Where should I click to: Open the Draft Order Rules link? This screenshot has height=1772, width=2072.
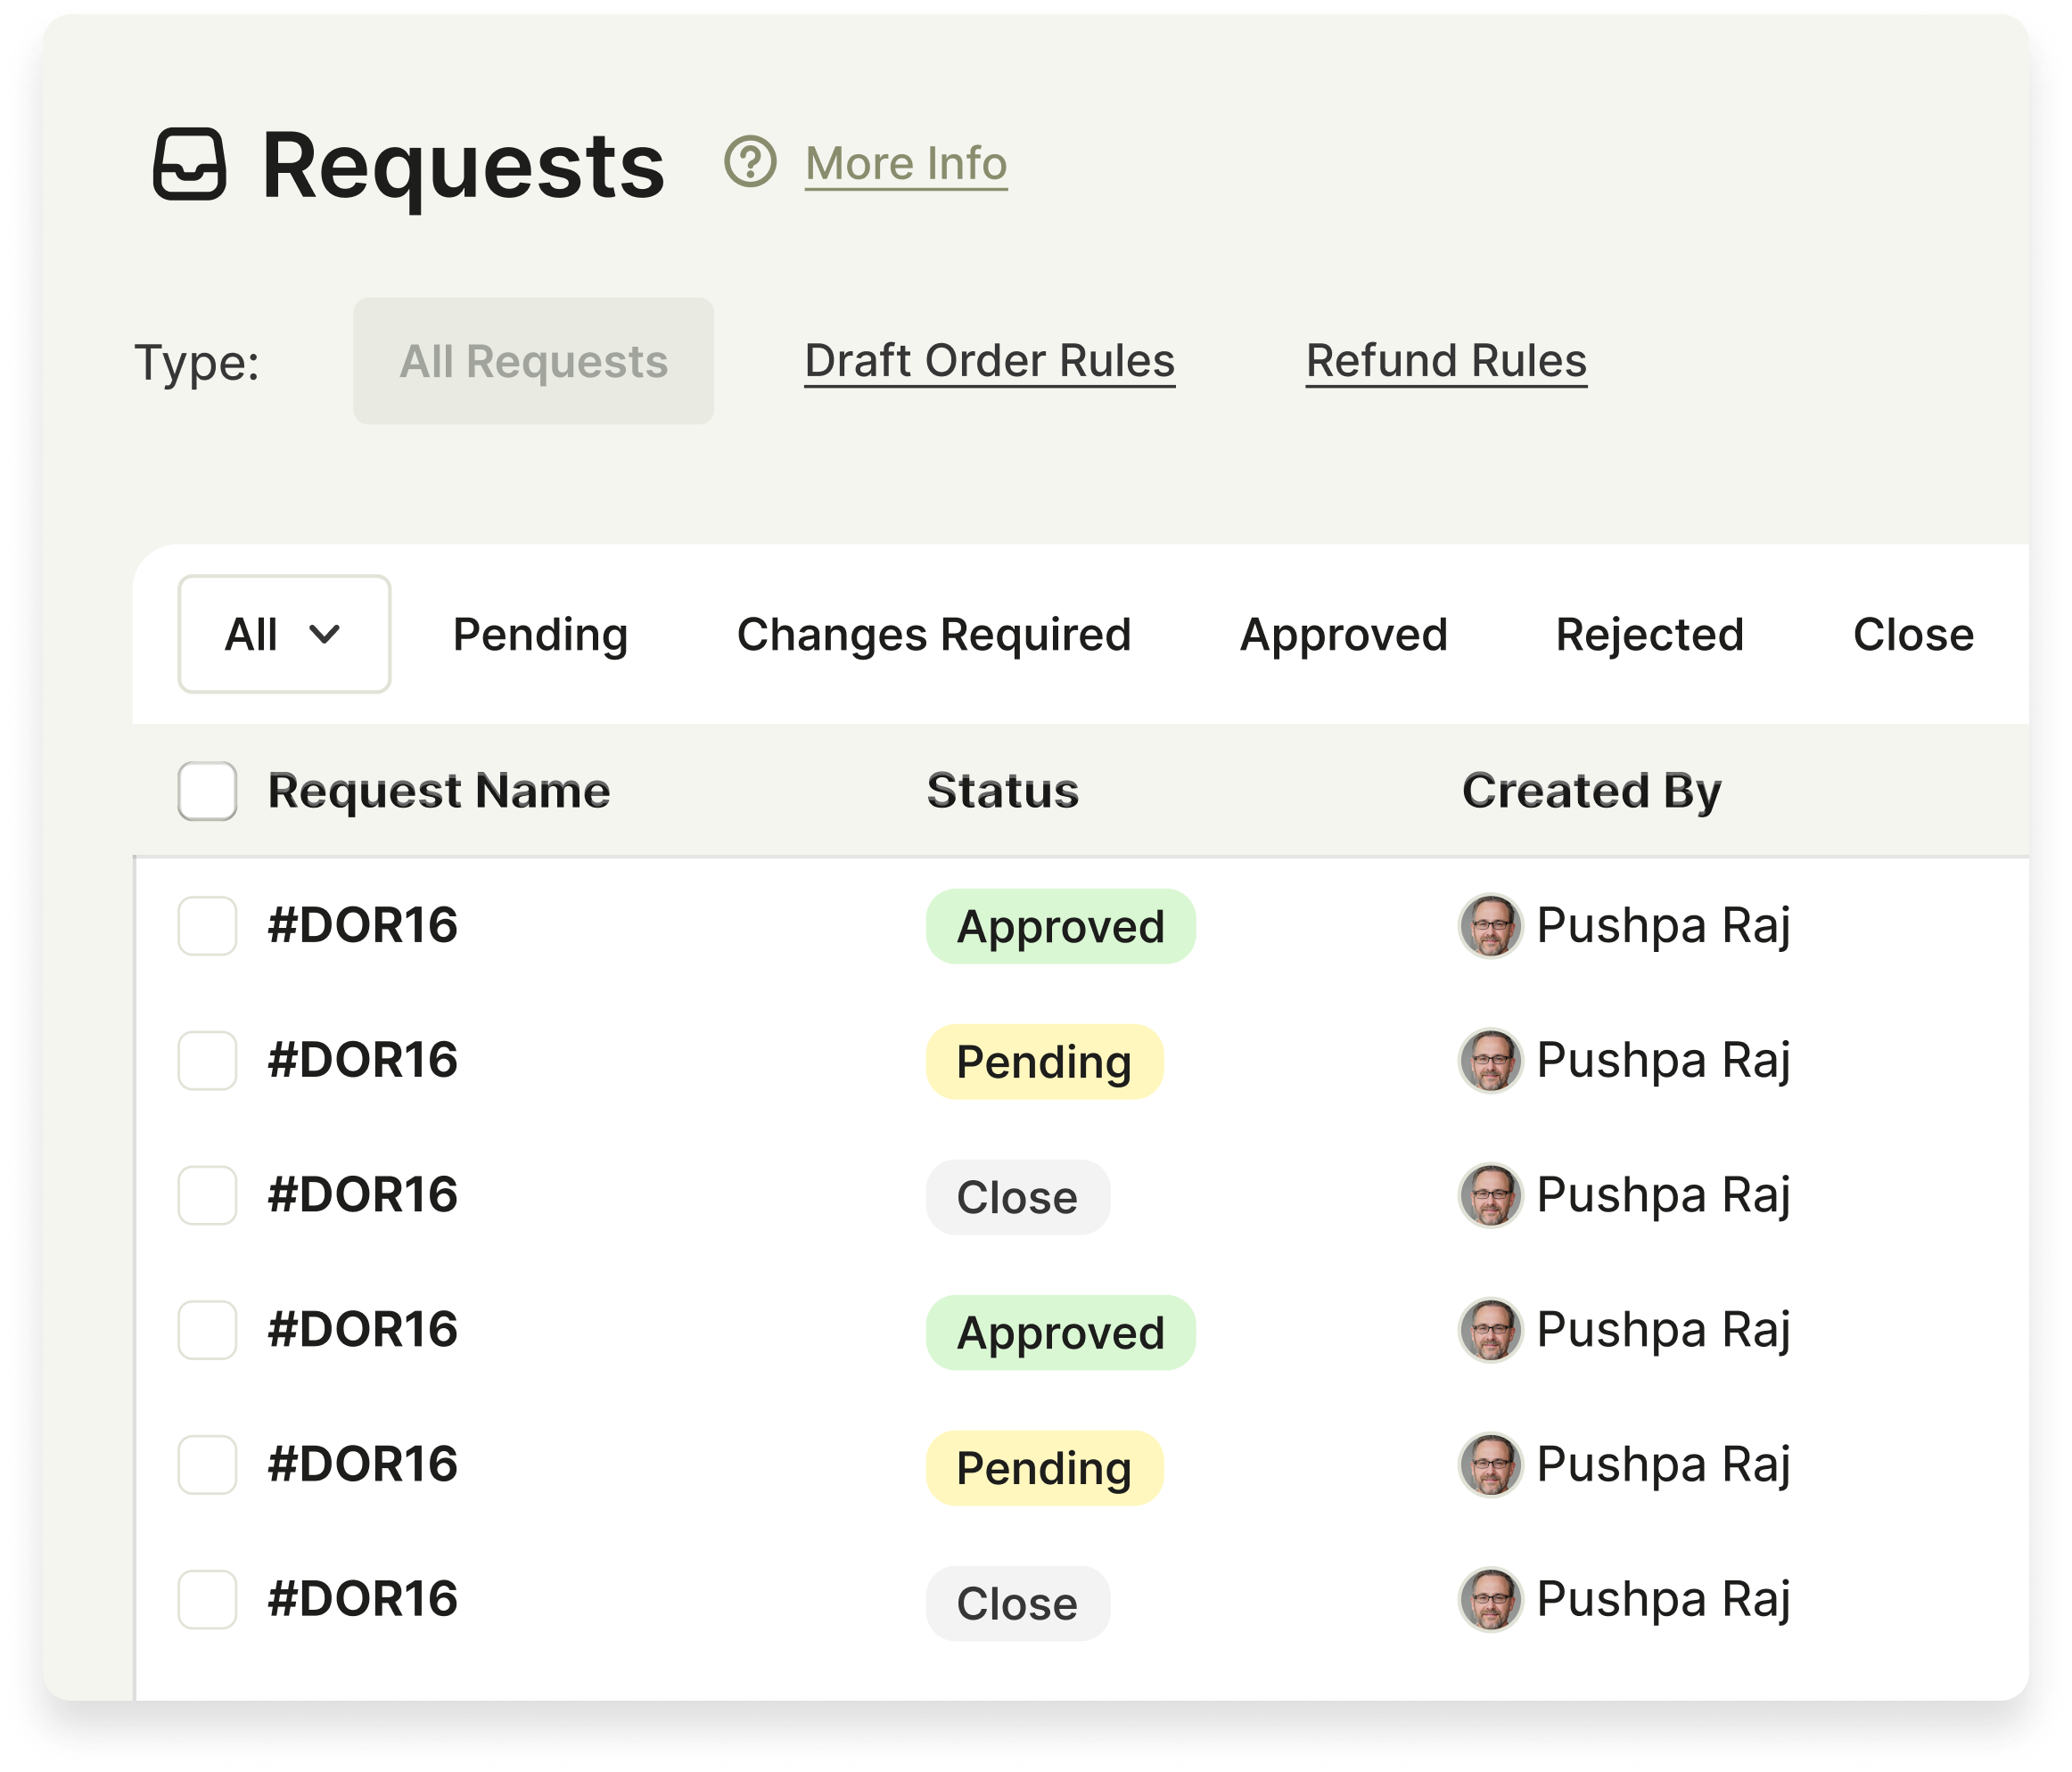tap(990, 361)
